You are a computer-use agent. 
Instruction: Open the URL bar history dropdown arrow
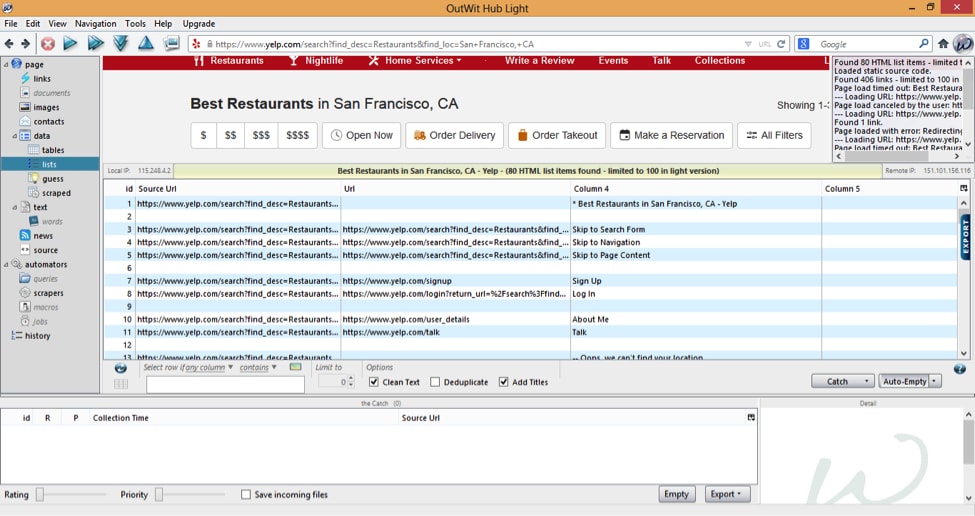click(x=748, y=44)
